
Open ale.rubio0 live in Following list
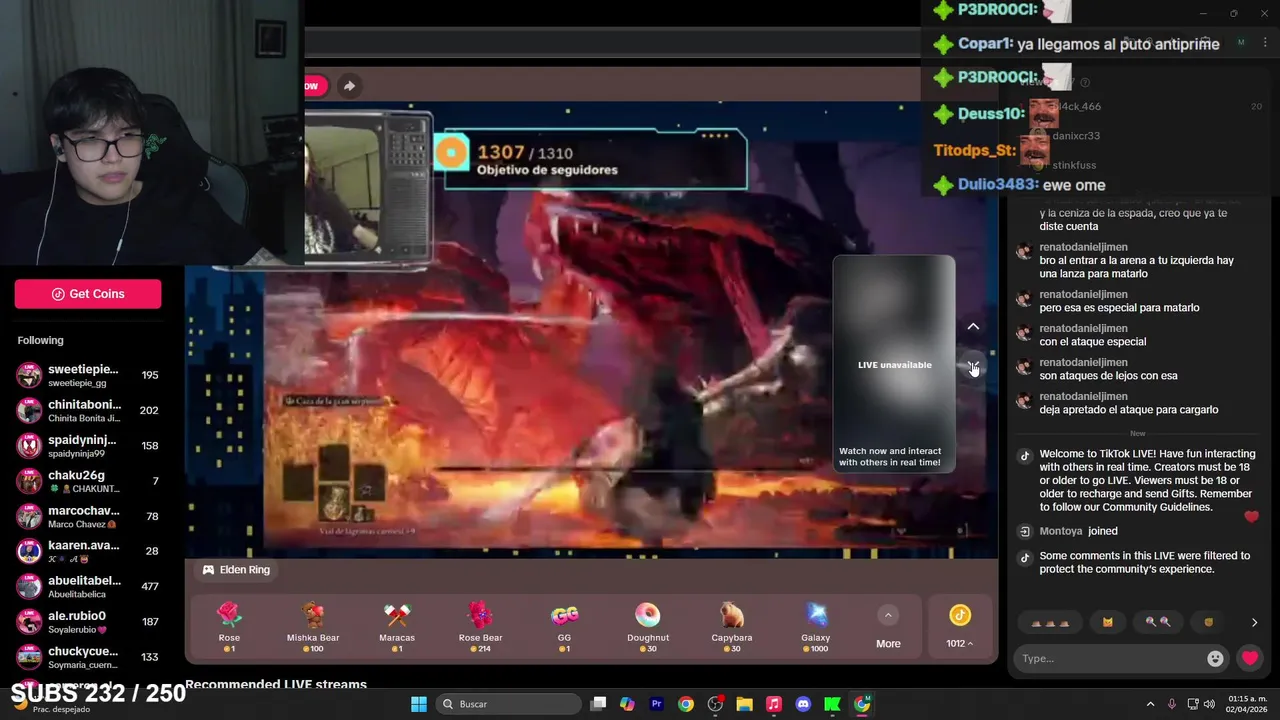tap(88, 621)
